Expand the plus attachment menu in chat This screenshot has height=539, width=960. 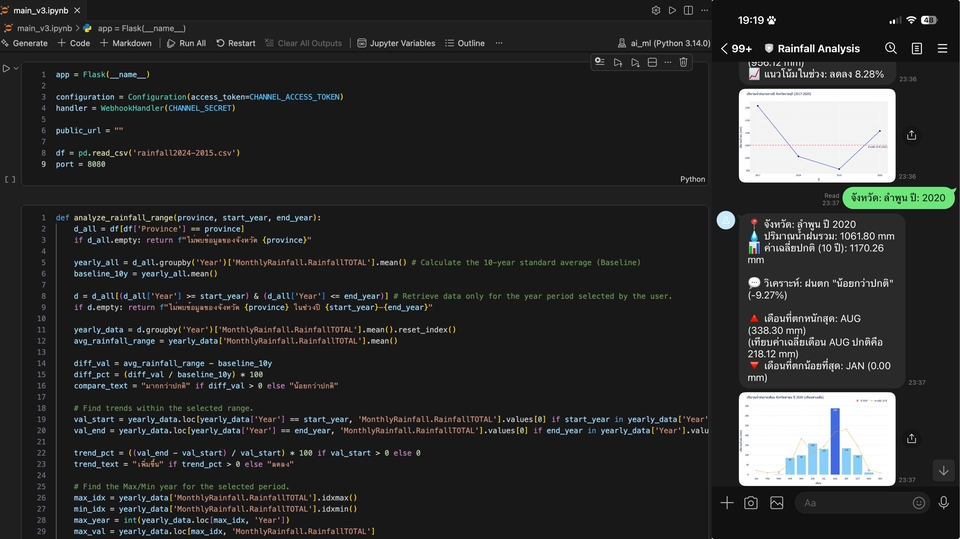(x=727, y=503)
